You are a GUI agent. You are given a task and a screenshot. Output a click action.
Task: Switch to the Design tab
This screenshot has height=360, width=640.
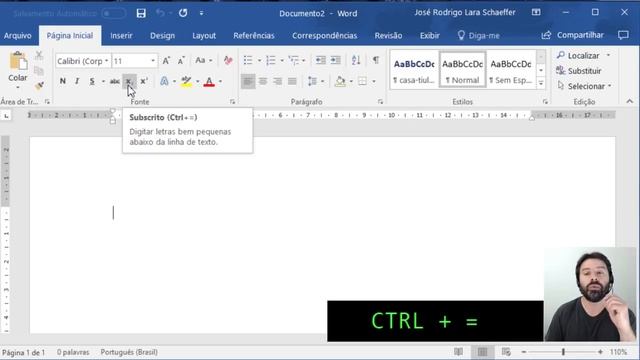162,36
